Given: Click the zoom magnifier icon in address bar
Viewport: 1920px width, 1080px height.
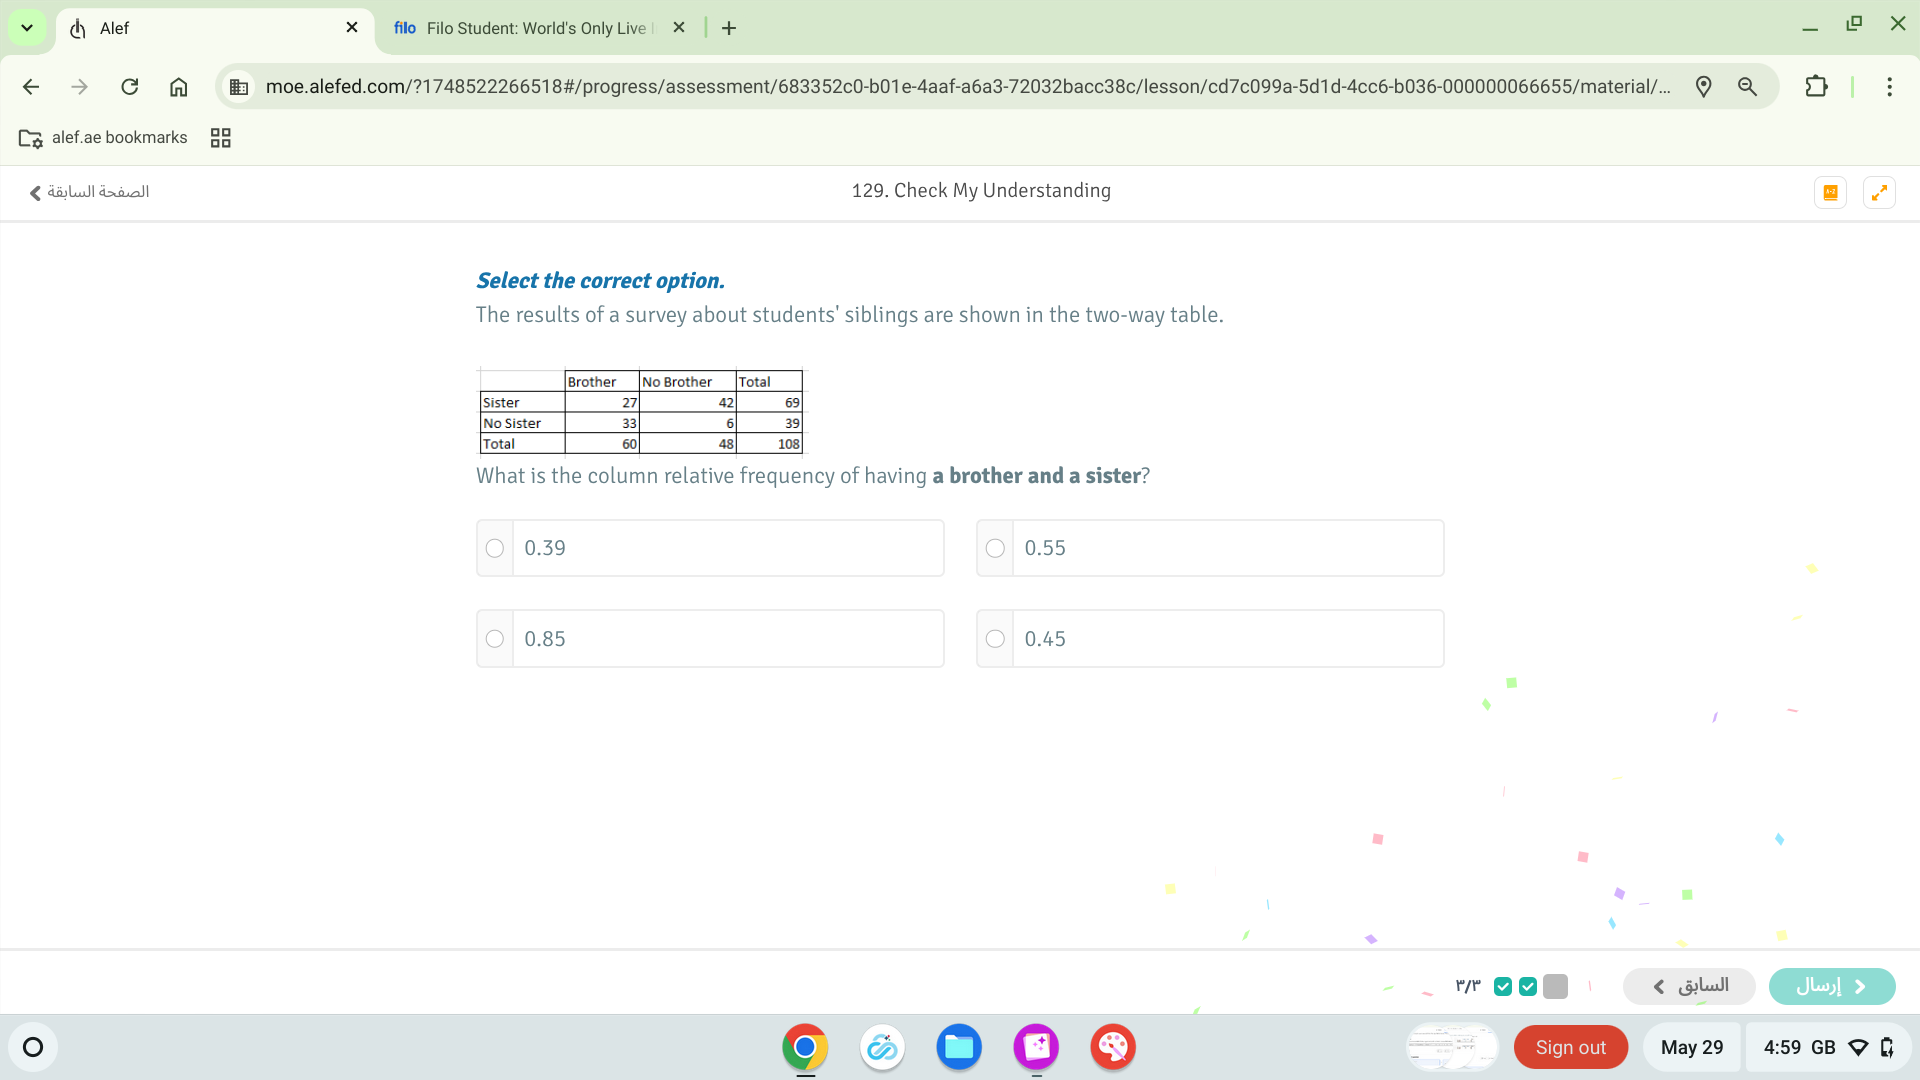Looking at the screenshot, I should click(1747, 87).
